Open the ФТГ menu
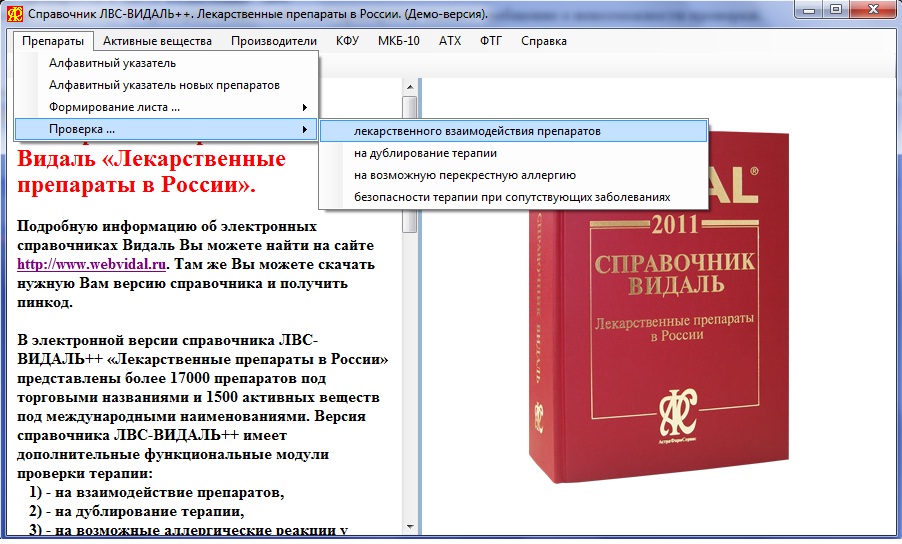 click(491, 41)
